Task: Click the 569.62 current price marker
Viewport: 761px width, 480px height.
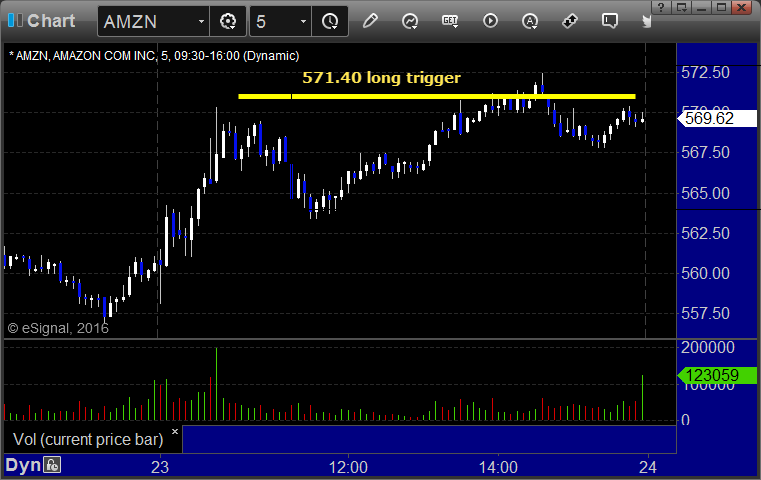Action: click(x=717, y=118)
